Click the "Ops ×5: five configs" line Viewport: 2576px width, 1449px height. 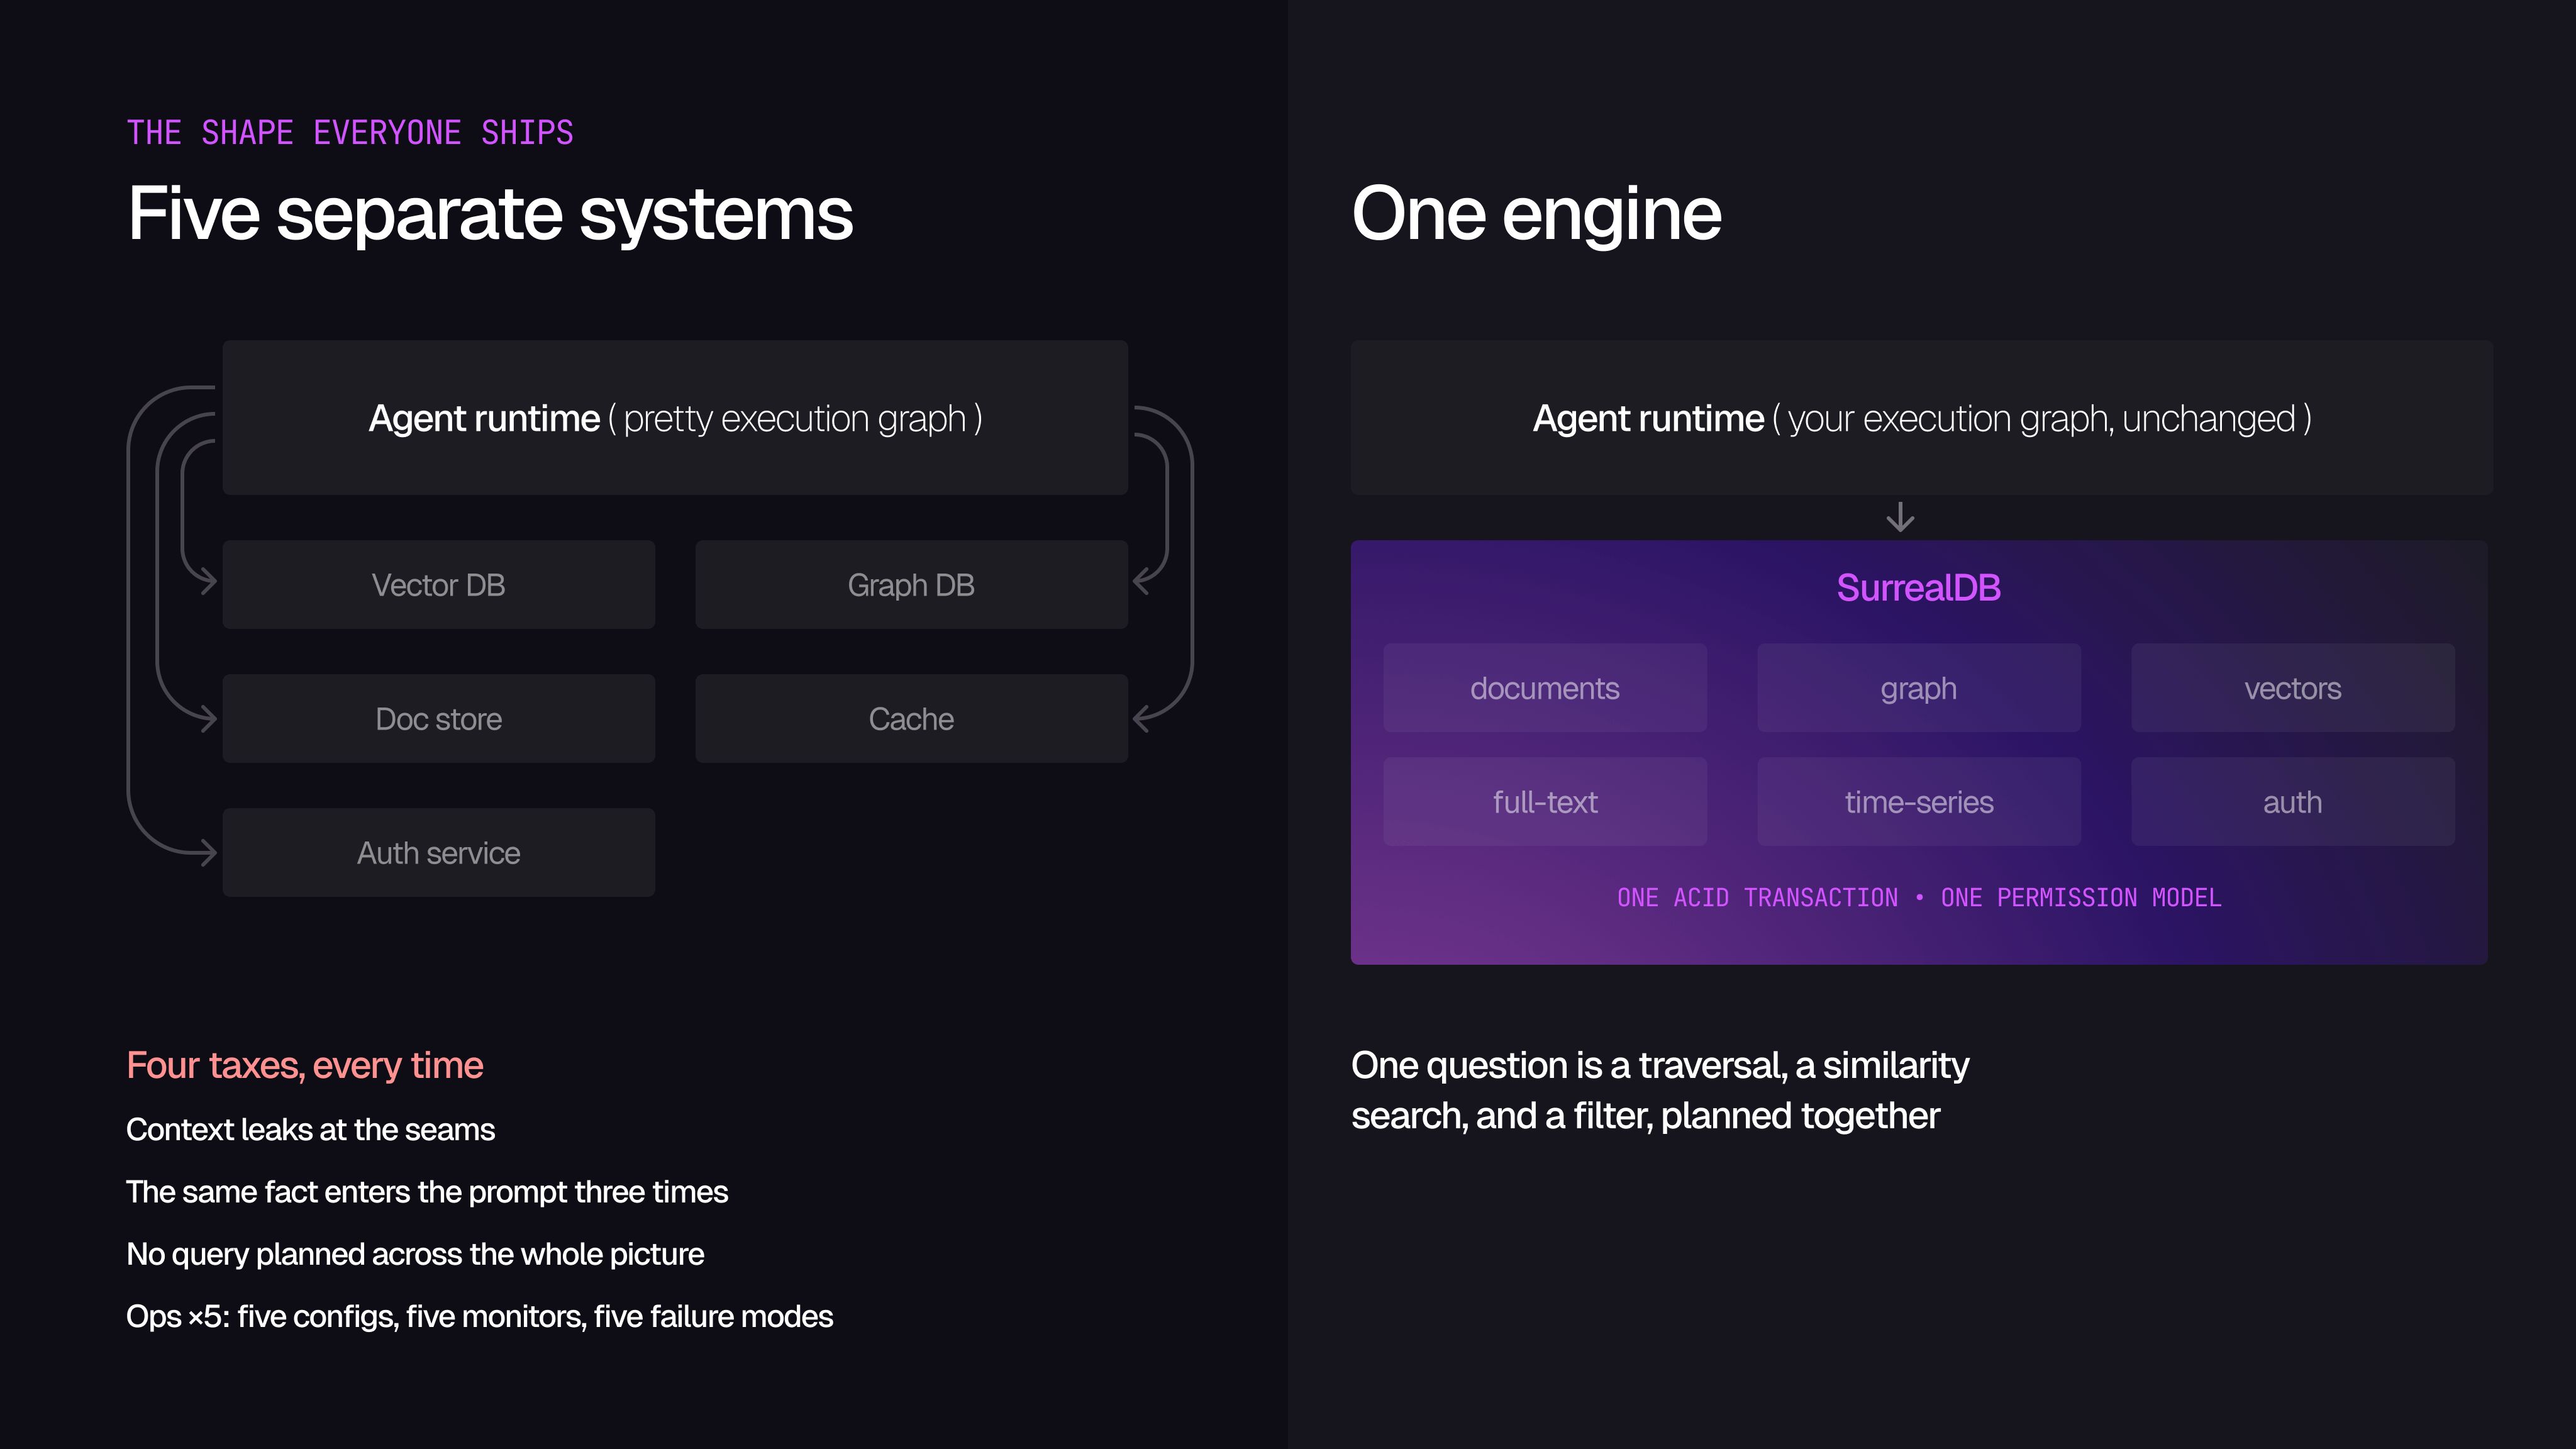pos(480,1317)
